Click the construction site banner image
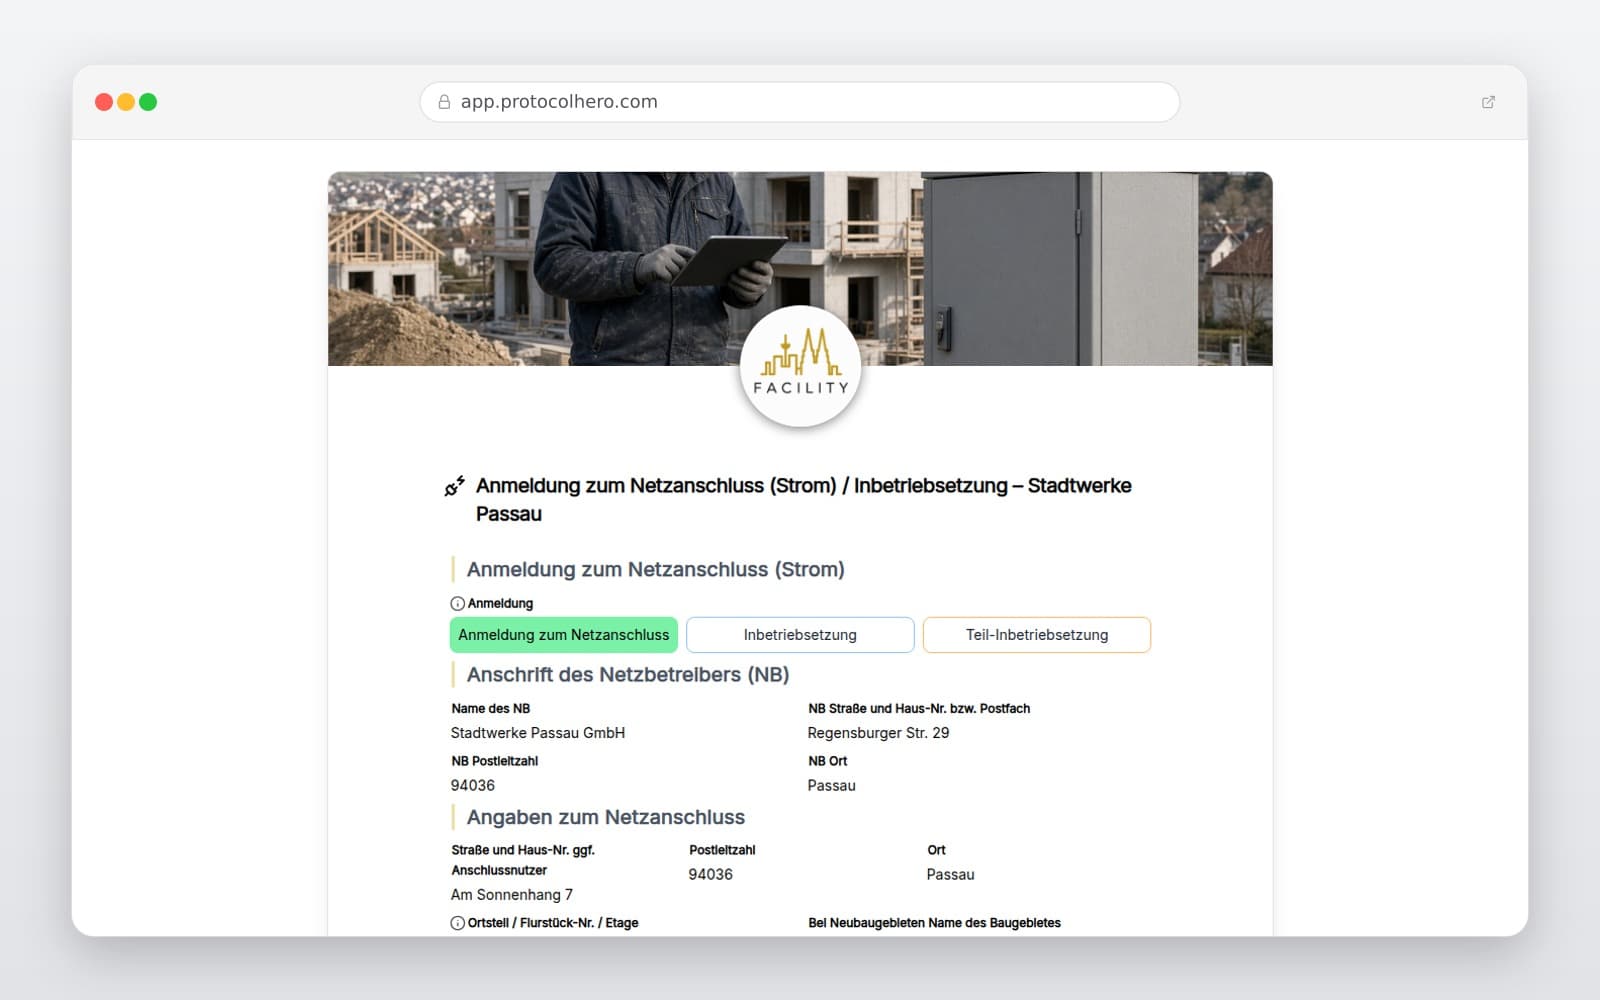Screen dimensions: 1600x1000 [x=800, y=269]
